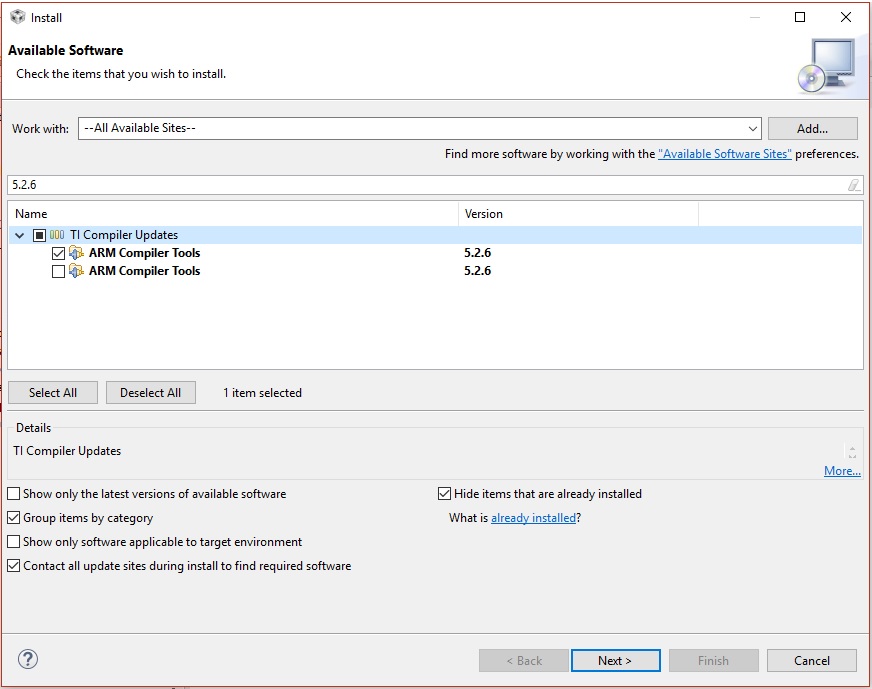Check the second ARM Compiler Tools checkbox
872x689 pixels.
click(58, 271)
